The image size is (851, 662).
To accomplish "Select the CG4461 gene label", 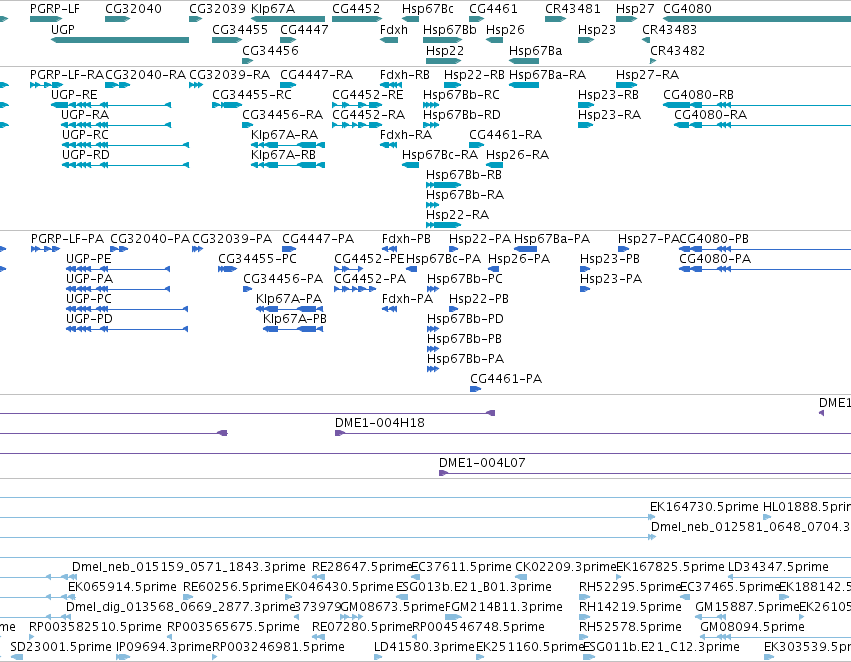I will click(x=493, y=9).
